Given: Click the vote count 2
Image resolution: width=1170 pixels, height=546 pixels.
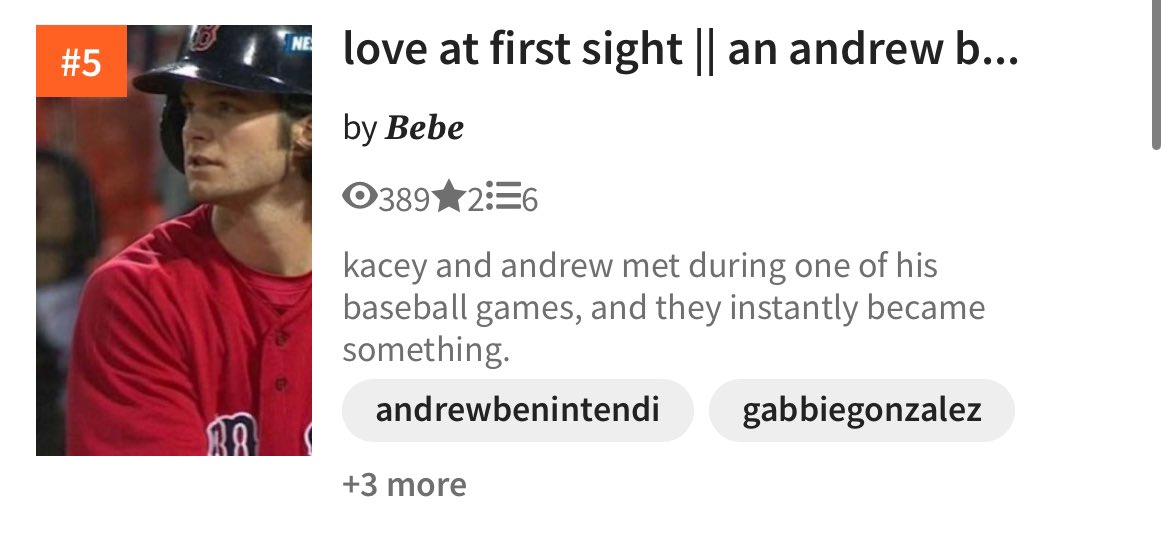Looking at the screenshot, I should point(475,200).
